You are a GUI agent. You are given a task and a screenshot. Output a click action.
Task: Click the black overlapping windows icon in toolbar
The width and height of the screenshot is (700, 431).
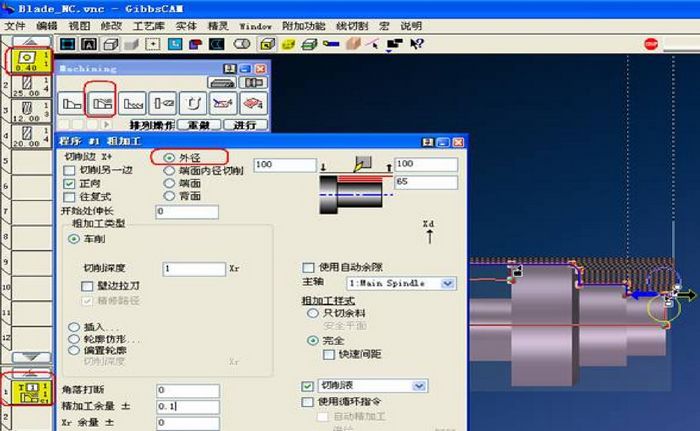[x=394, y=44]
